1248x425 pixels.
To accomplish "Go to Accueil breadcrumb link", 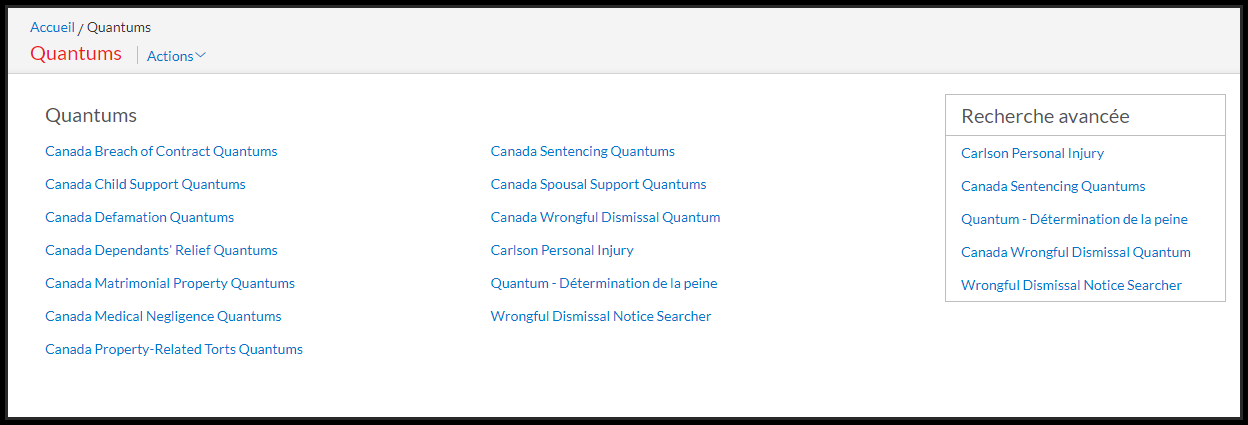I will [52, 27].
